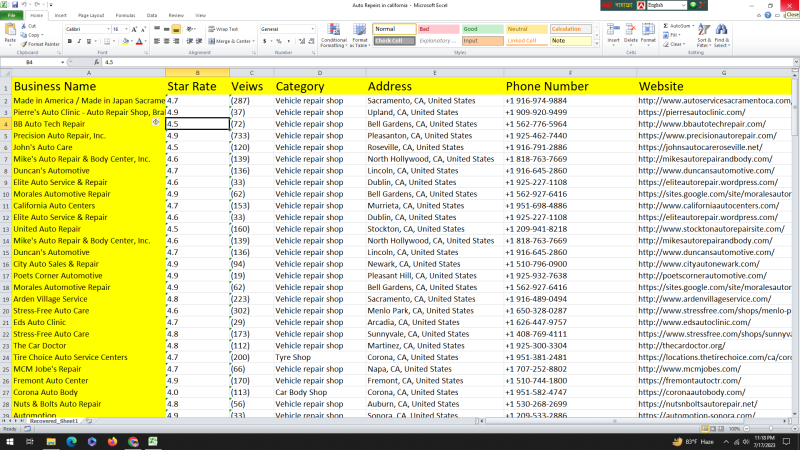The height and width of the screenshot is (450, 800).
Task: Open File Explorer from the taskbar
Action: (x=51, y=441)
